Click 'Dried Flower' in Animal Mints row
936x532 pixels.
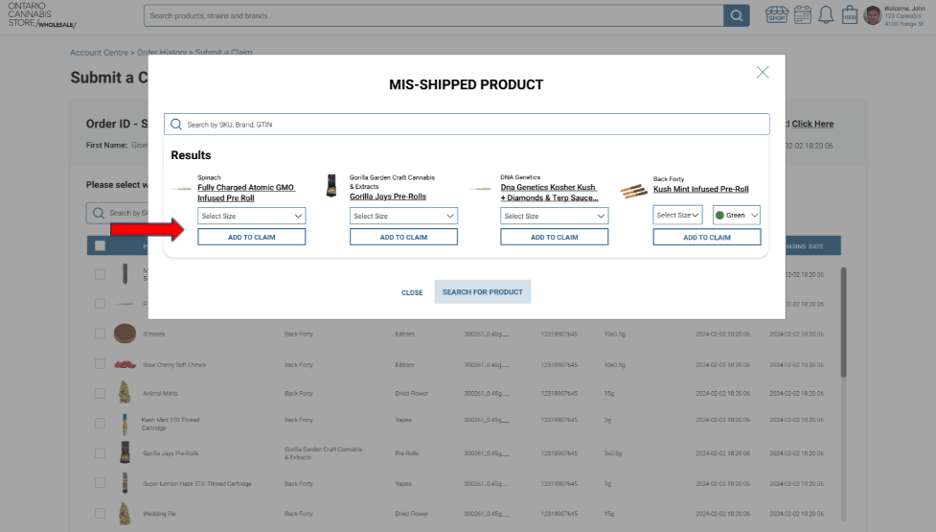(411, 393)
